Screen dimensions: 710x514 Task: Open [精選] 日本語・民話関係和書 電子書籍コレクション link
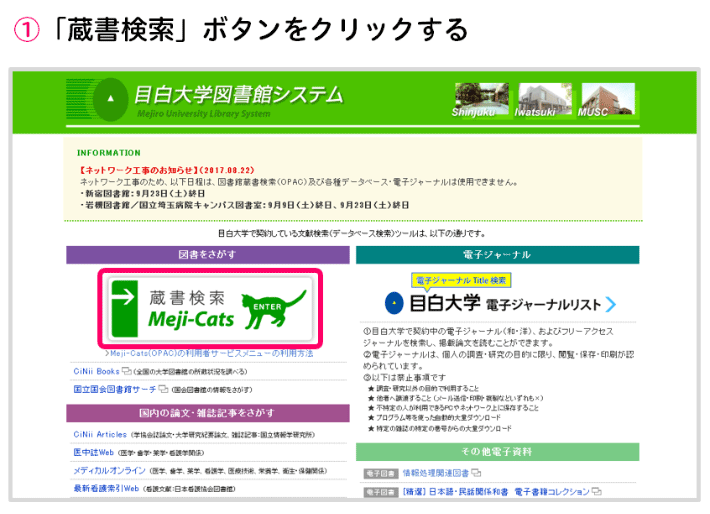496,492
